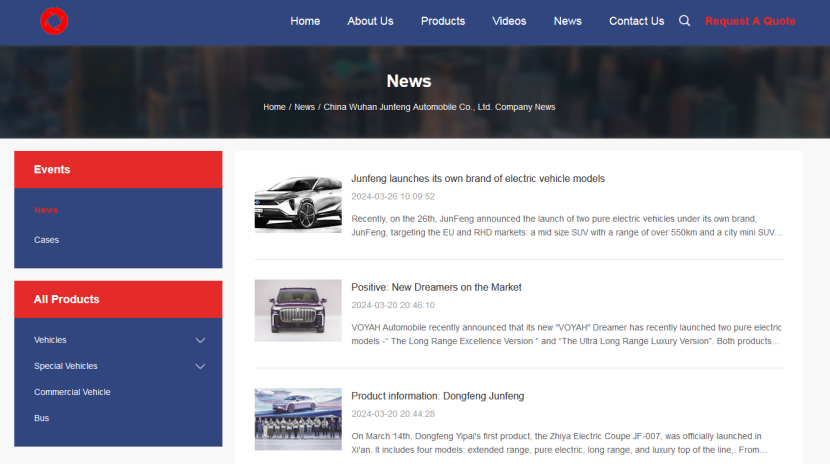This screenshot has width=830, height=464.
Task: Open Junfeng launches electric vehicle article
Action: pos(478,178)
